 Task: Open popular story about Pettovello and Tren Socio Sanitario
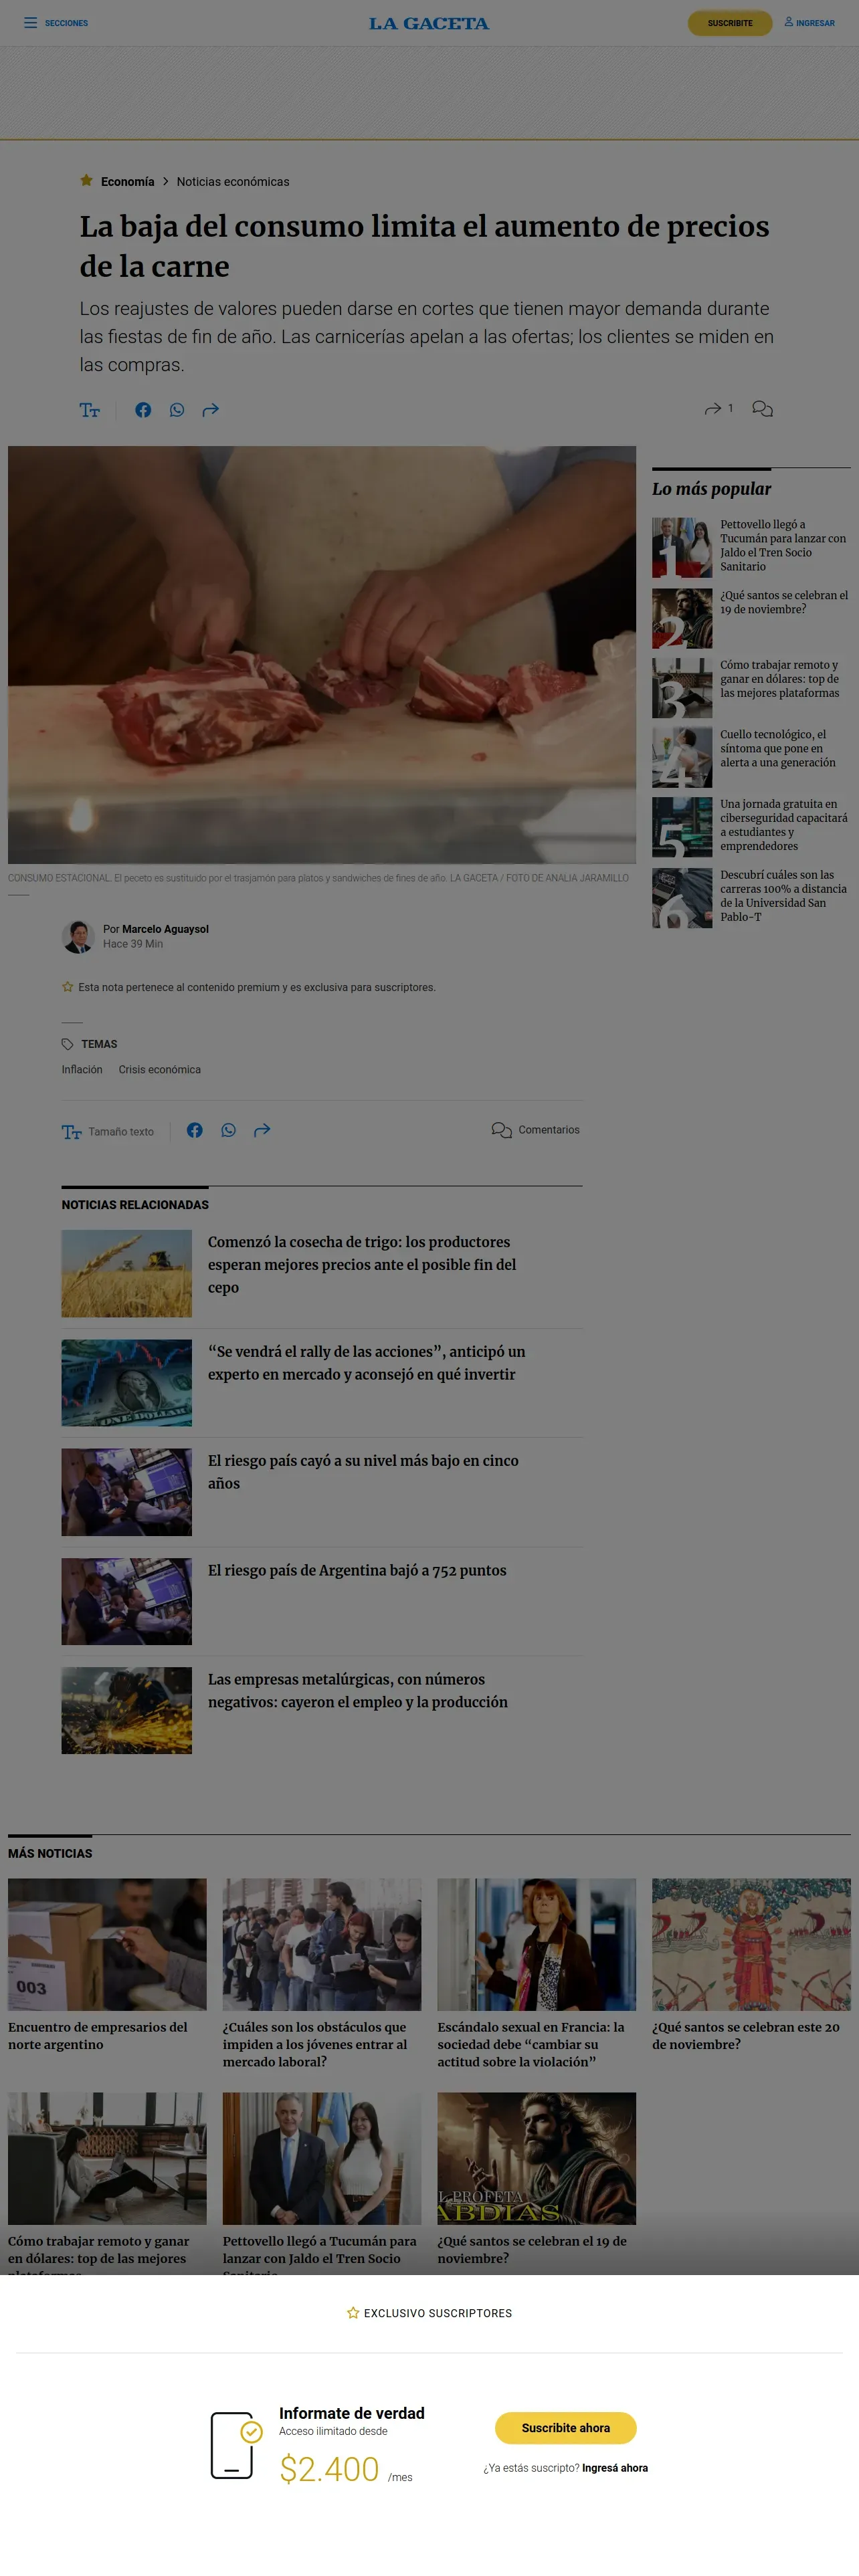783,545
